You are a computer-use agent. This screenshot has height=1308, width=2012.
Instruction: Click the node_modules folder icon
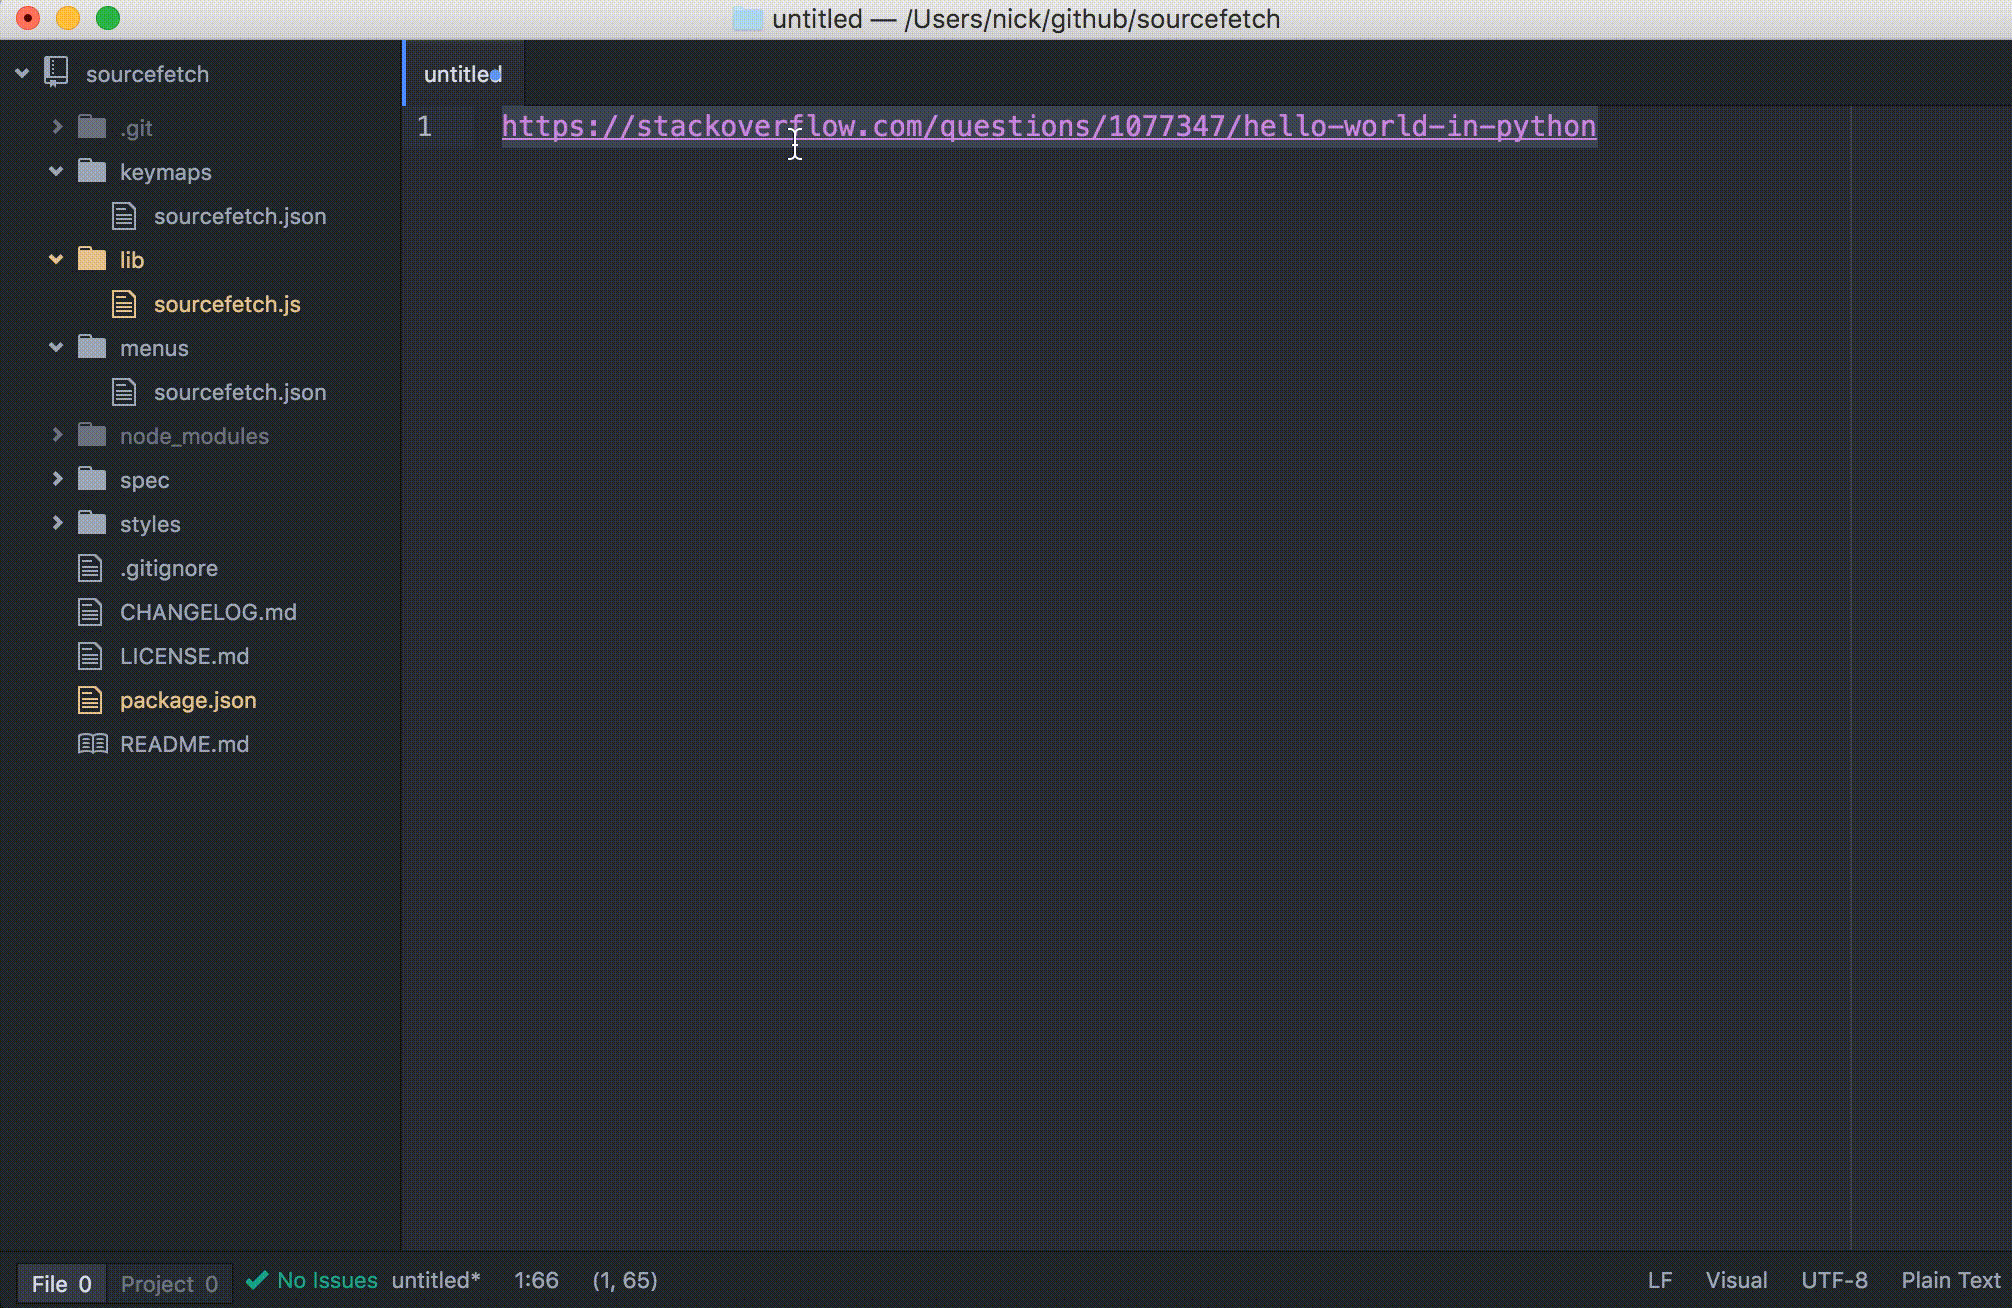[92, 436]
